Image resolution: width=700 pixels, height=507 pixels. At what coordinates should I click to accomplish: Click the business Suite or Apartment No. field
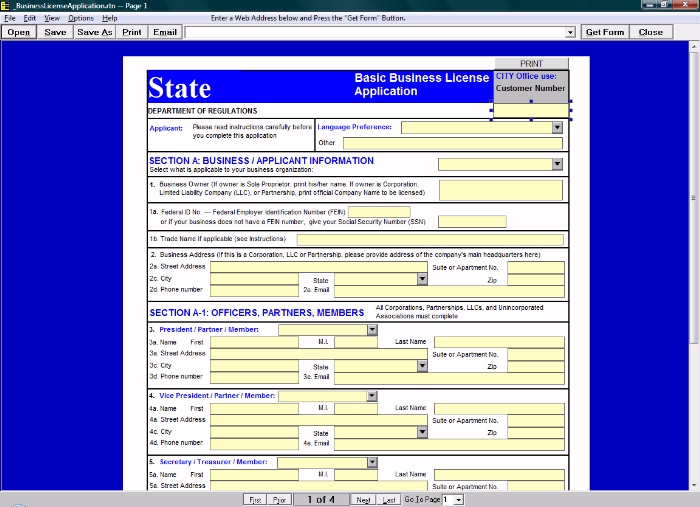pos(536,267)
